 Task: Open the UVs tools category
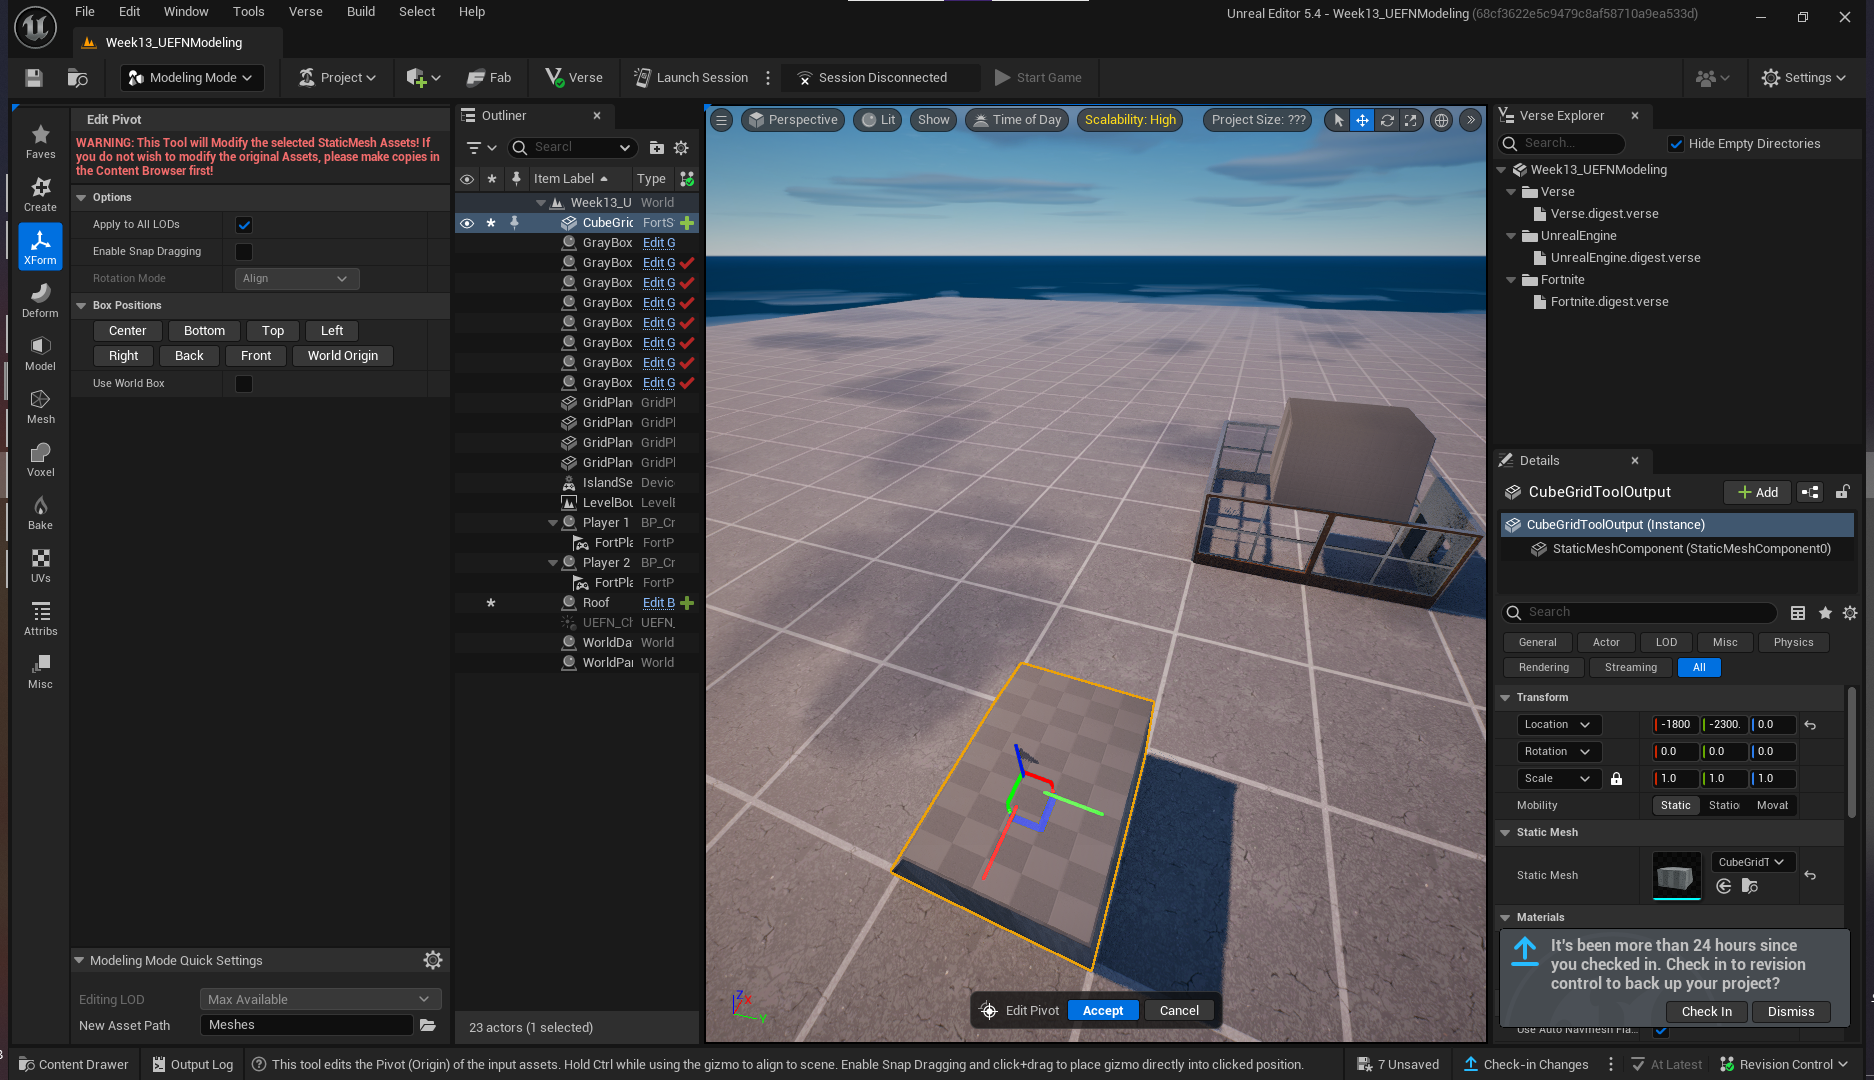tap(40, 565)
